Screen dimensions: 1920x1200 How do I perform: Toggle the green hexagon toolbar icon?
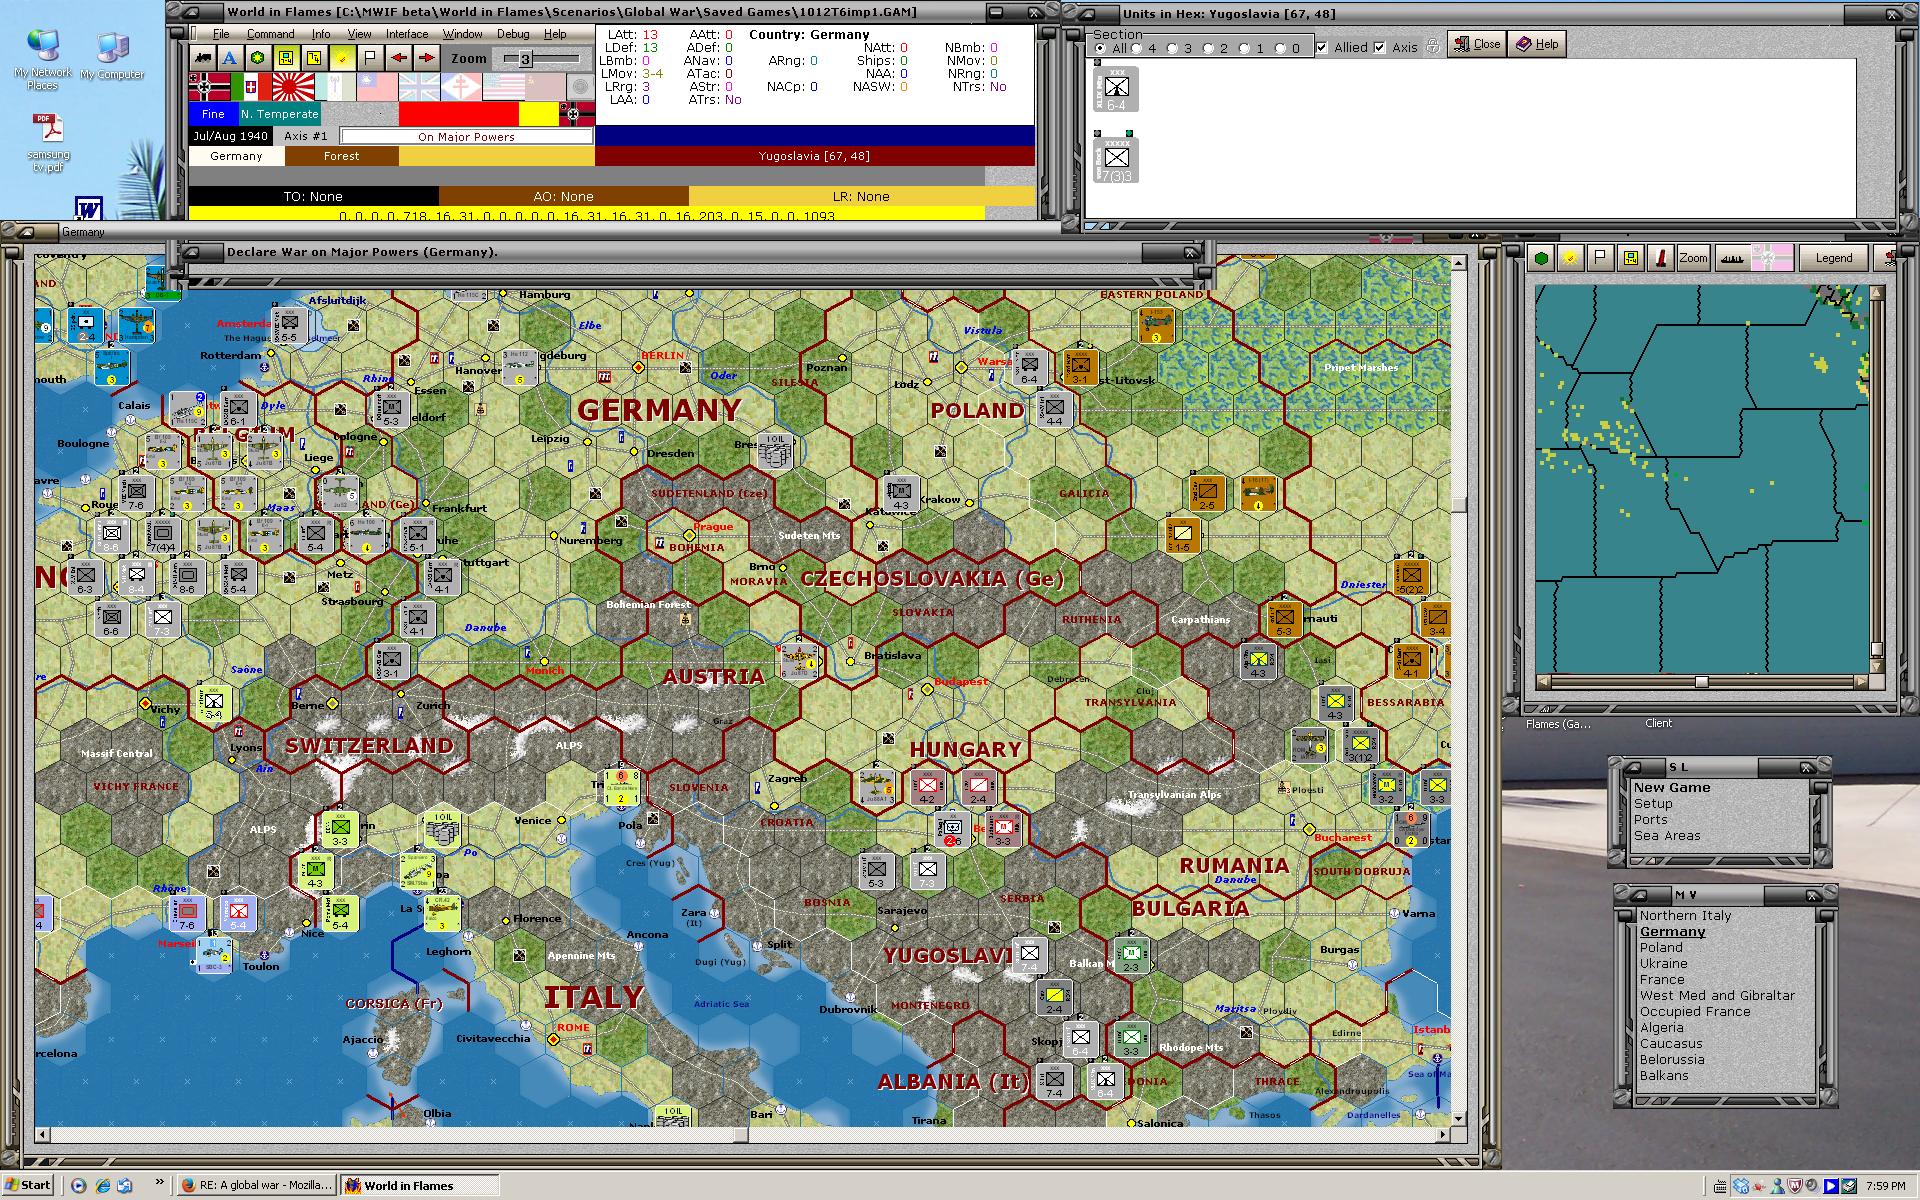tap(258, 58)
